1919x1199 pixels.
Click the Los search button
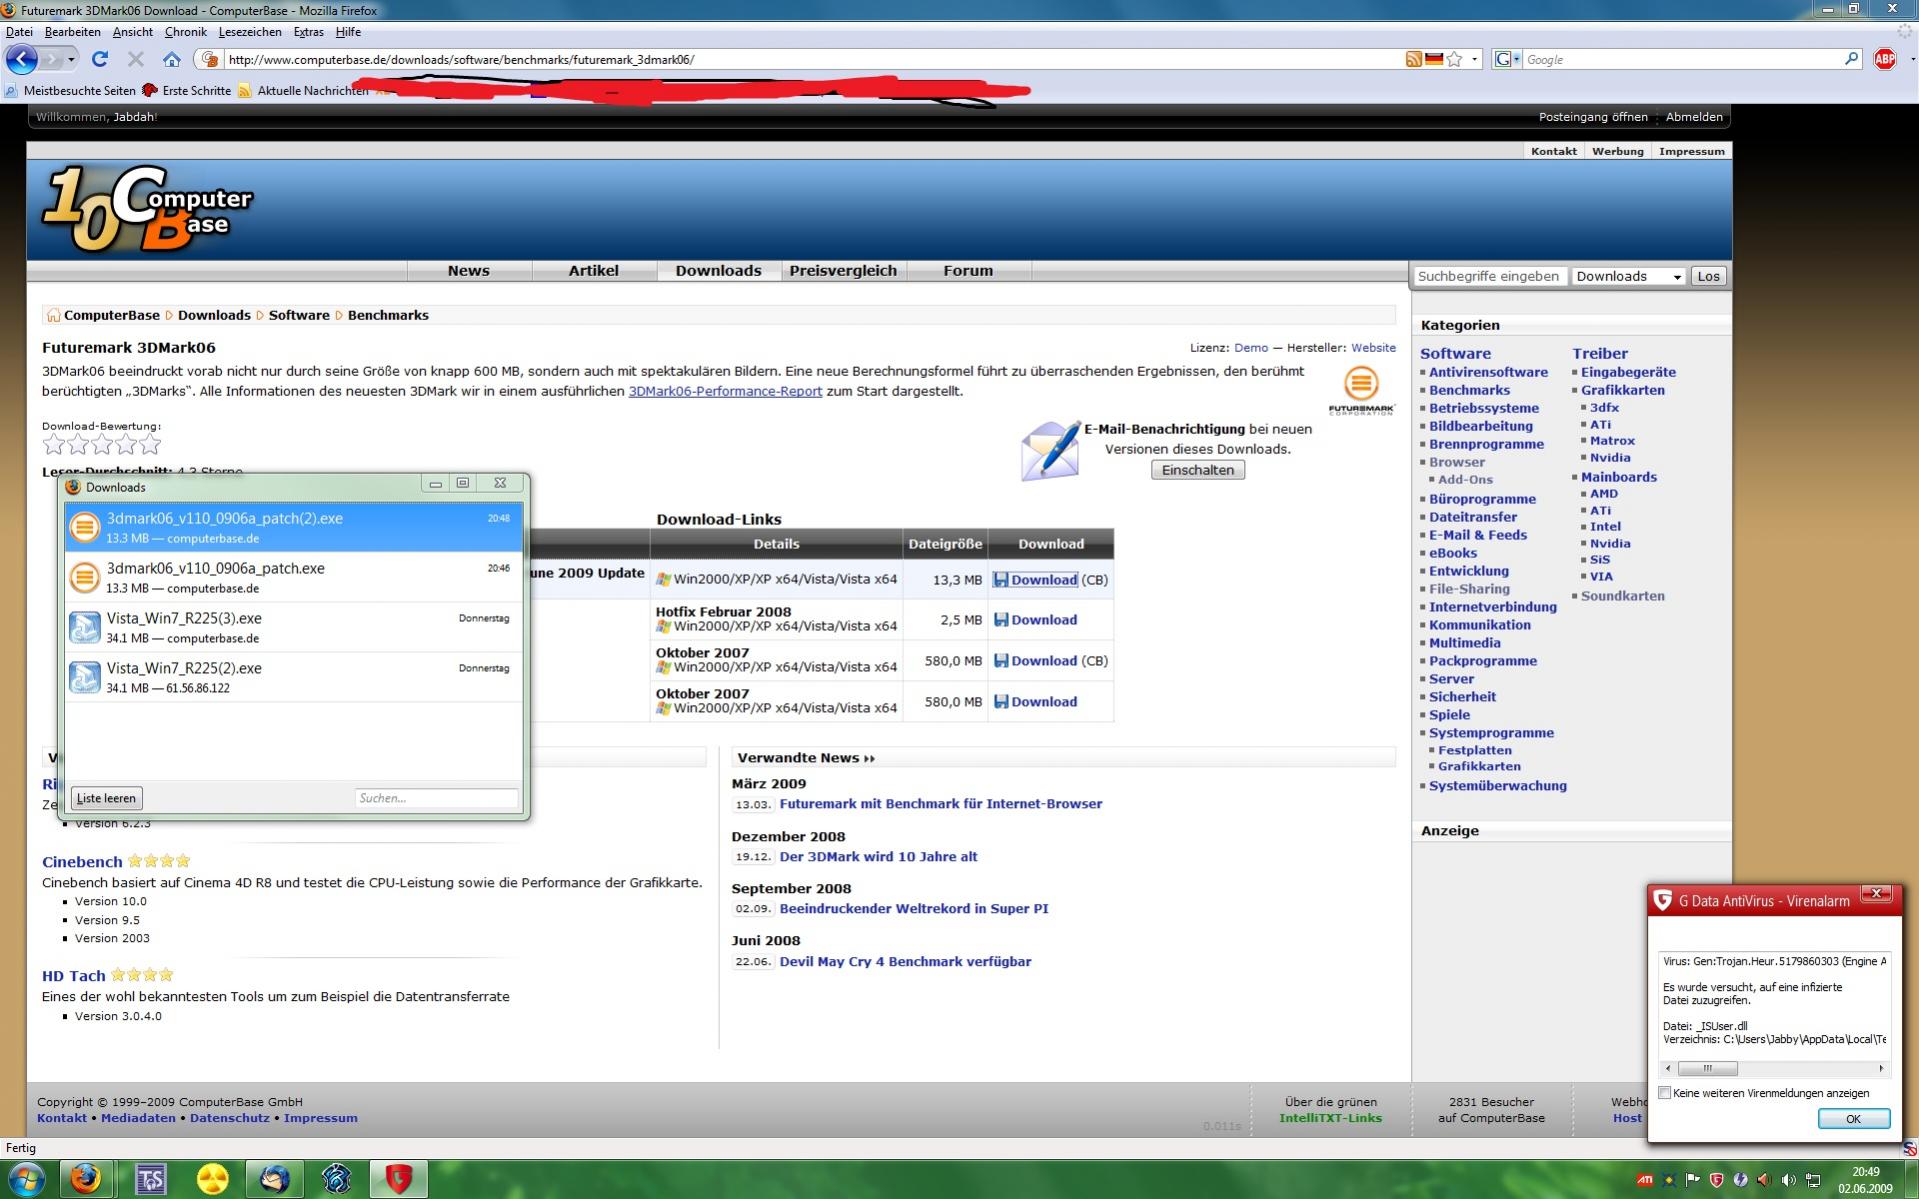click(1709, 276)
